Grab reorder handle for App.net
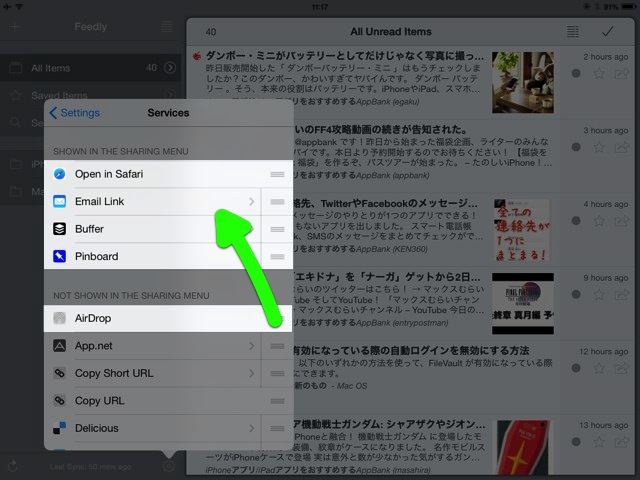 (277, 346)
